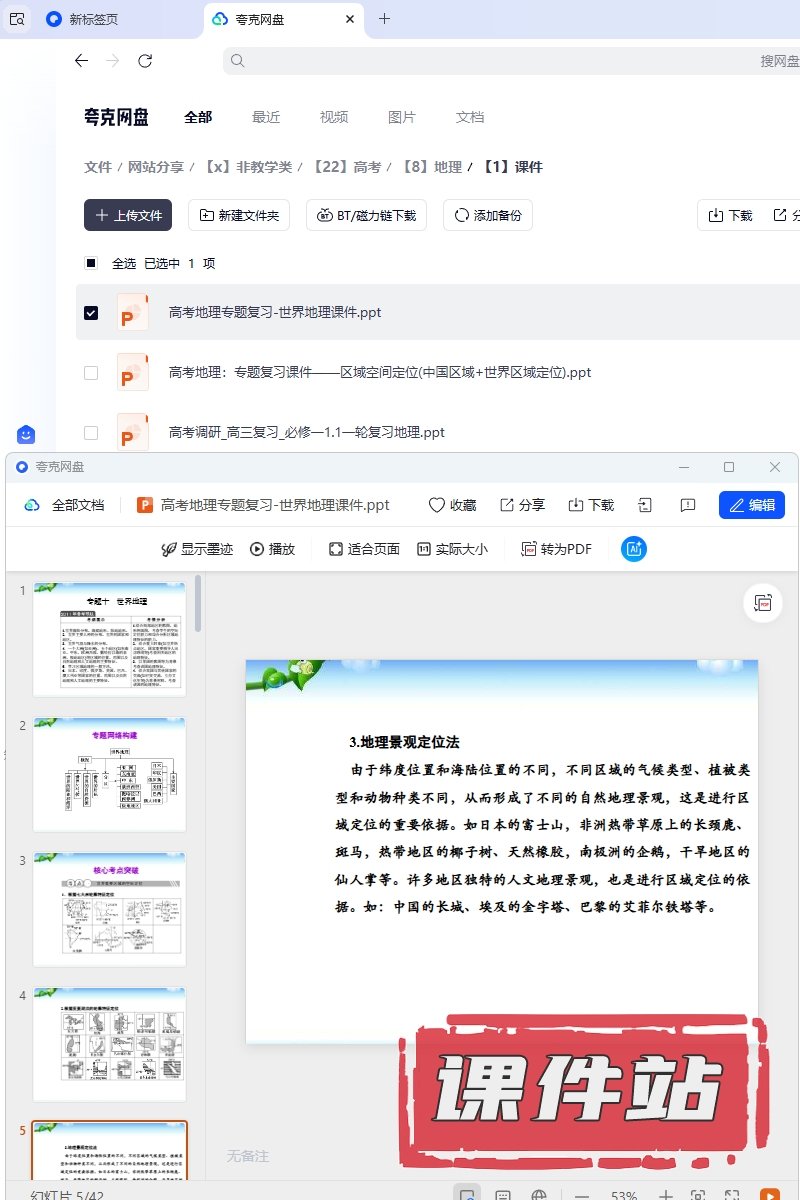Click the floating PDF export icon
Screen dimensions: 800x1200
tap(764, 603)
